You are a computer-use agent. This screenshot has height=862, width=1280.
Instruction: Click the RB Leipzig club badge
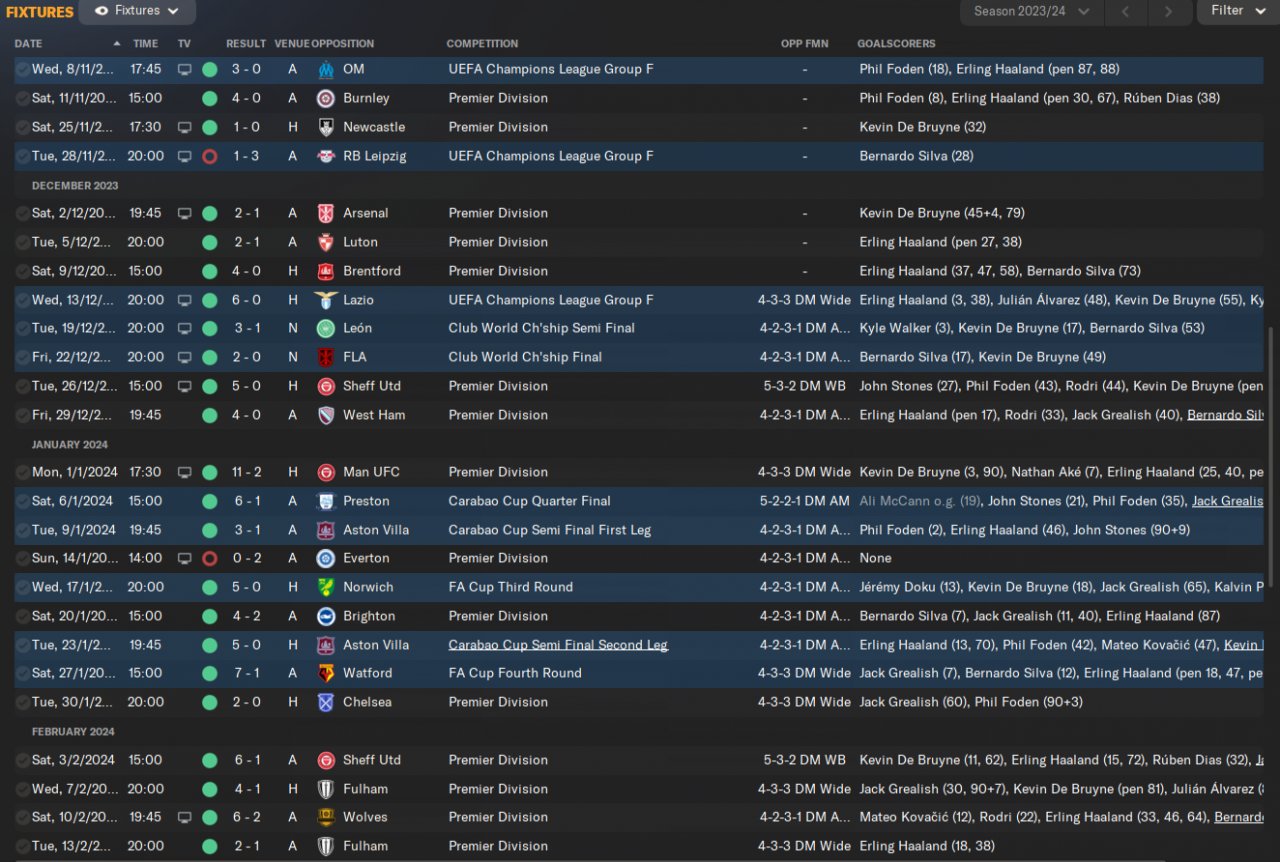[x=325, y=156]
